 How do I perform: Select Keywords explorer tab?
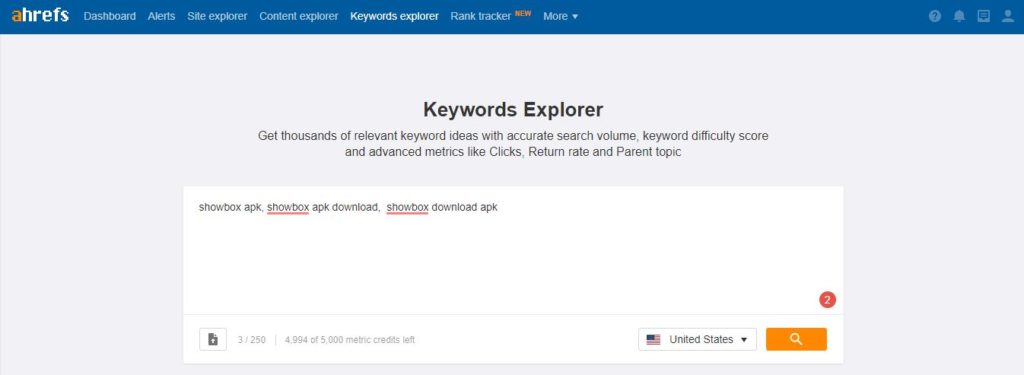(394, 16)
